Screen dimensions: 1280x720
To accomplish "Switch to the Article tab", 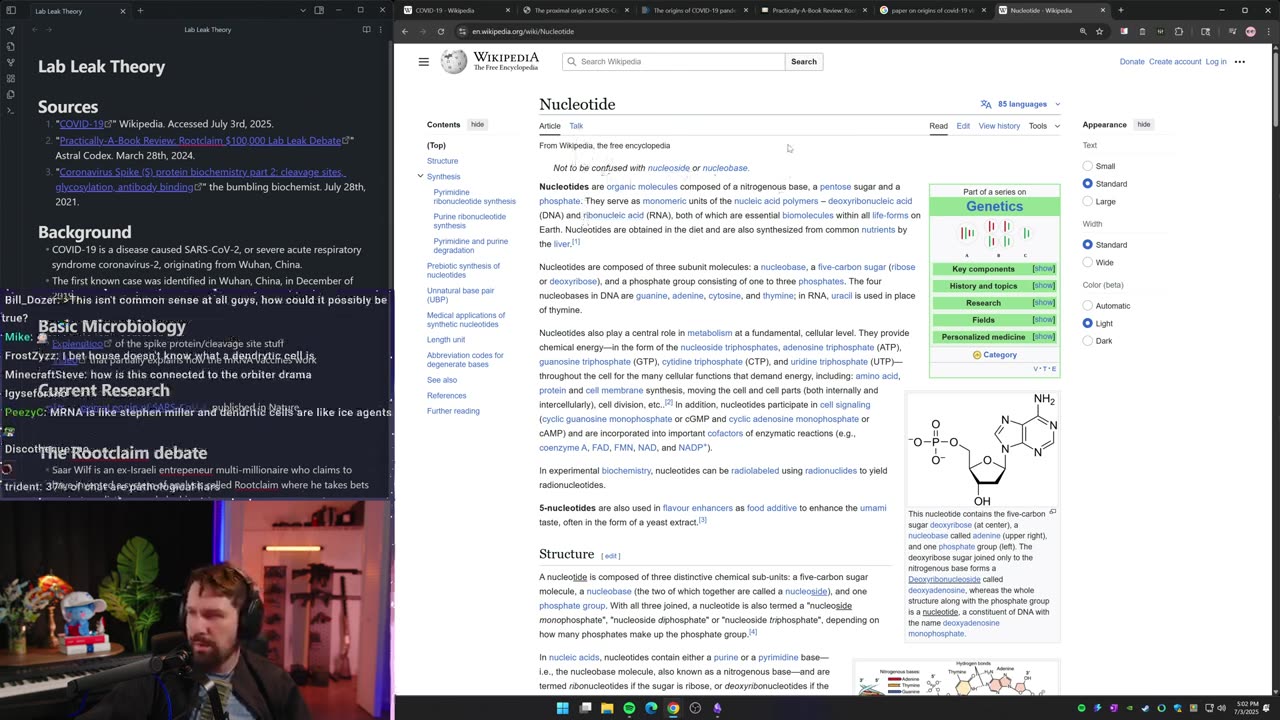I will click(550, 126).
